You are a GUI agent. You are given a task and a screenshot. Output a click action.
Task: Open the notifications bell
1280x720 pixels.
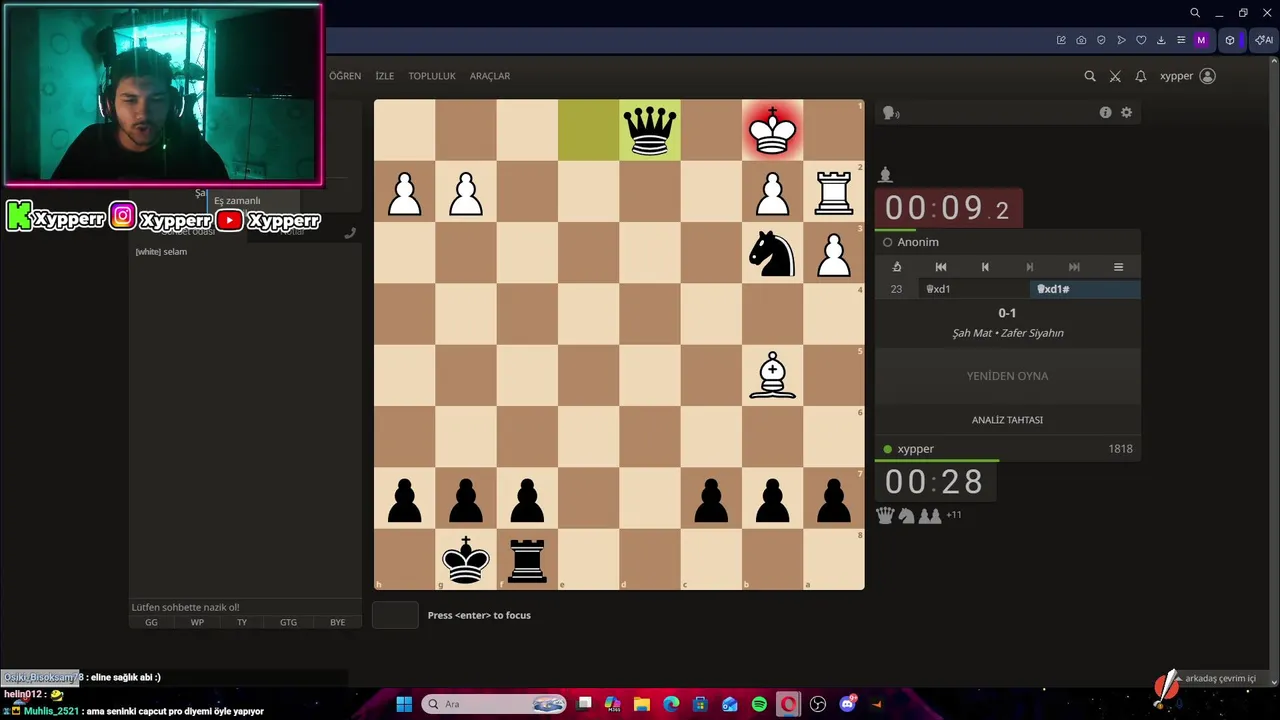[x=1140, y=76]
